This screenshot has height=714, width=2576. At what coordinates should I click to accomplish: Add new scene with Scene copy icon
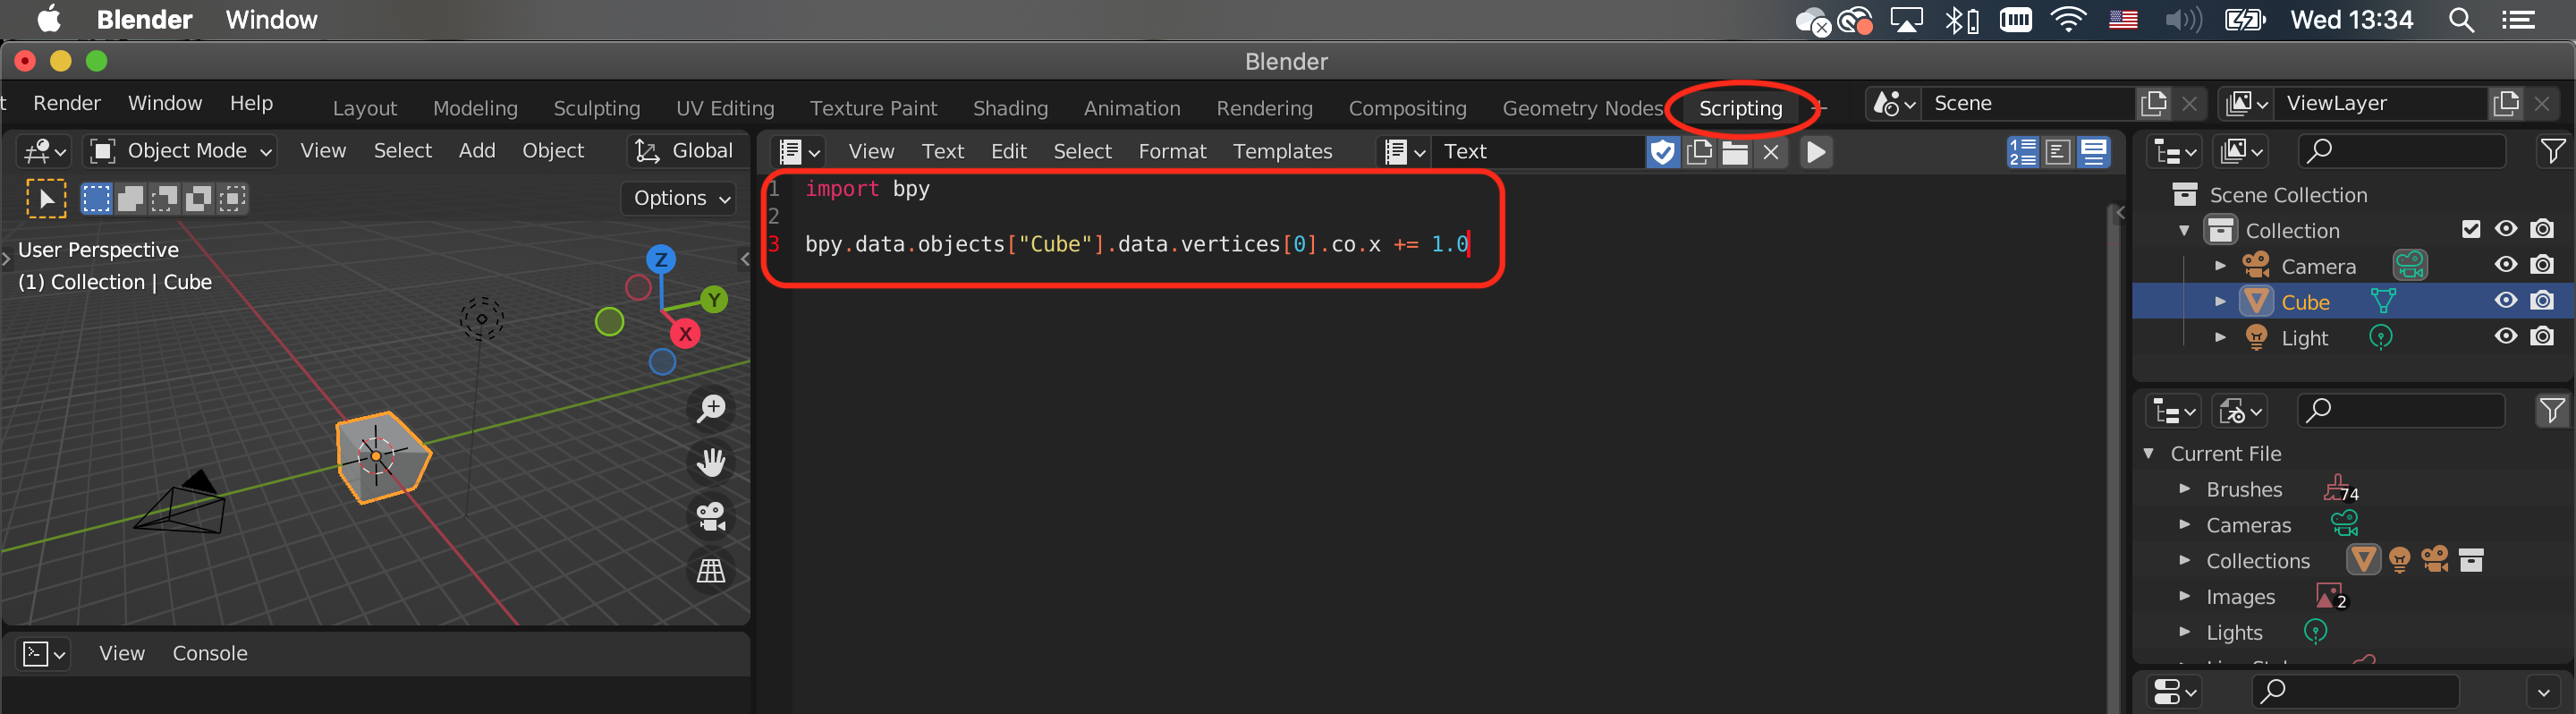tap(2153, 104)
